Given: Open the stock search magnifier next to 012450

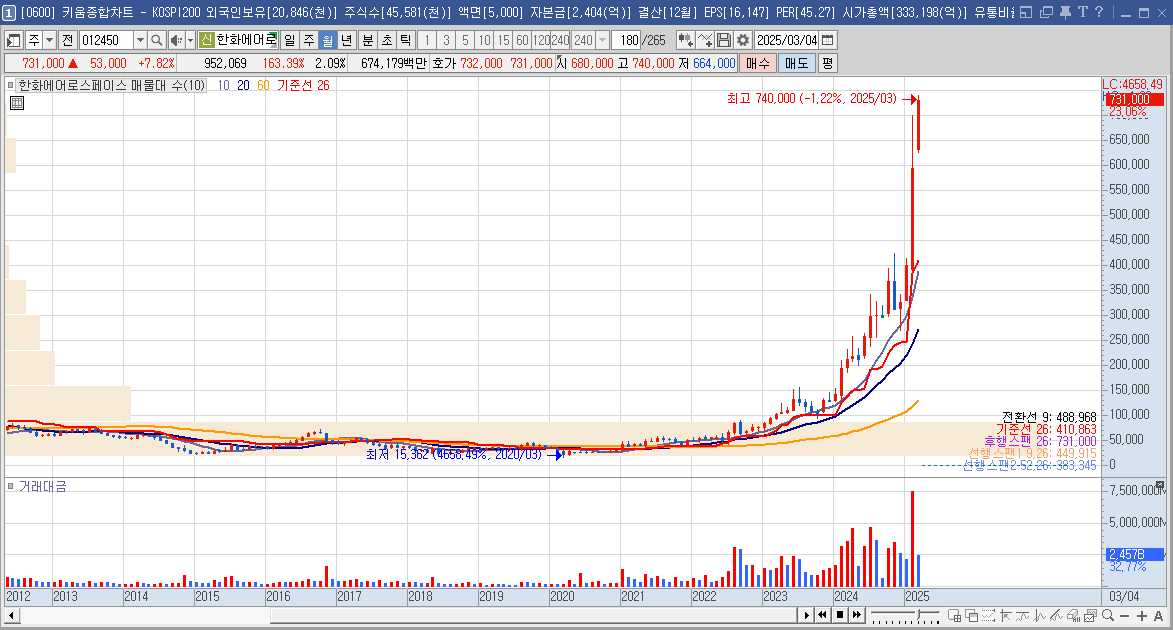Looking at the screenshot, I should (156, 40).
